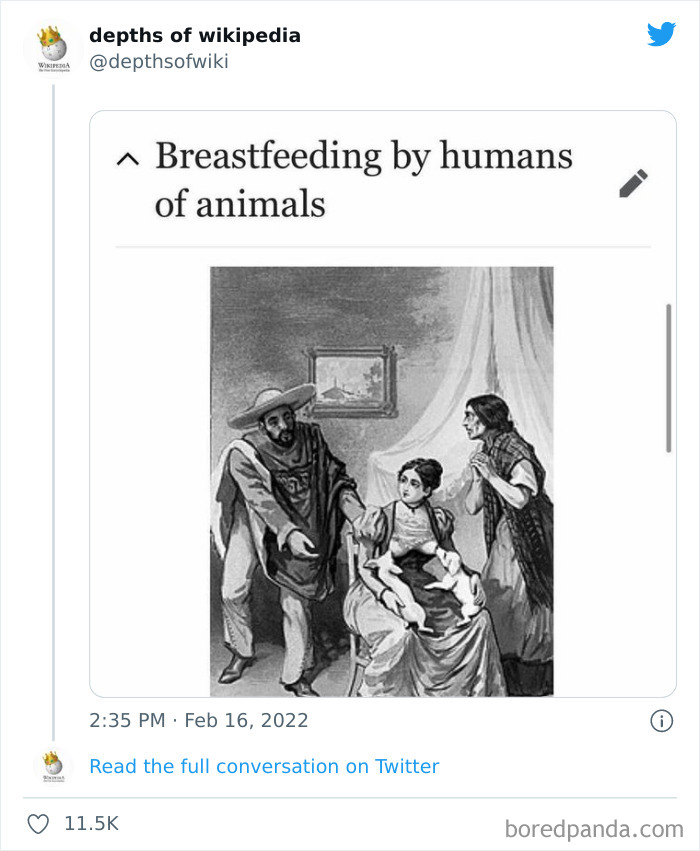Read the full conversation on Twitter
This screenshot has height=851, width=700.
click(264, 767)
